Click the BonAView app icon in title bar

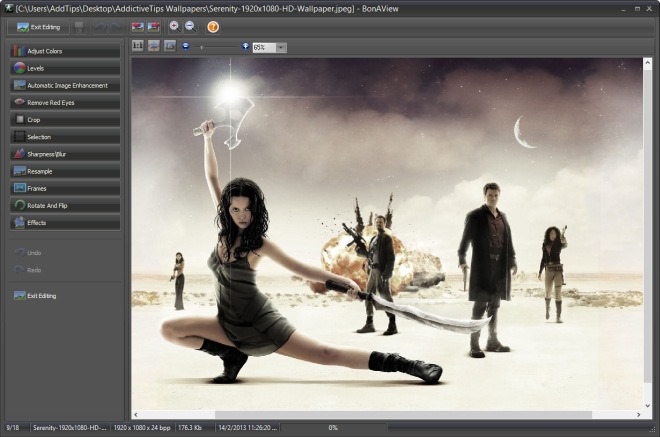tap(8, 8)
